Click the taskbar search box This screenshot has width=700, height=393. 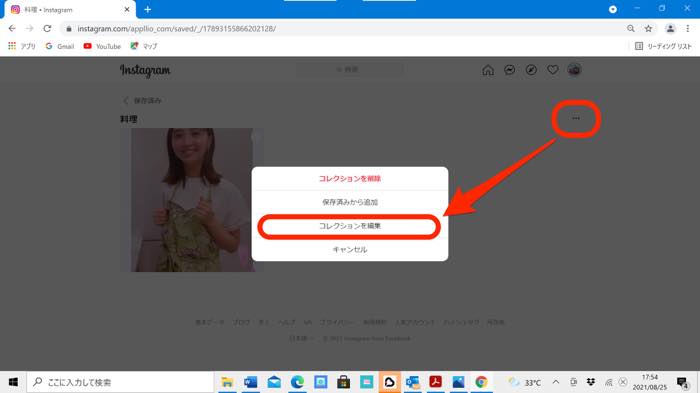[x=120, y=382]
